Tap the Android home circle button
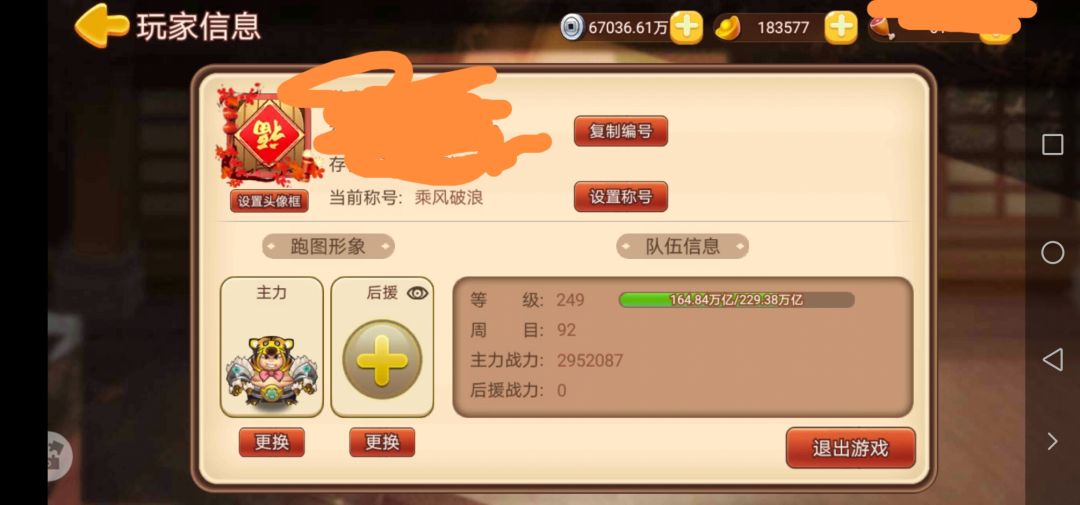The width and height of the screenshot is (1080, 505). 1052,253
